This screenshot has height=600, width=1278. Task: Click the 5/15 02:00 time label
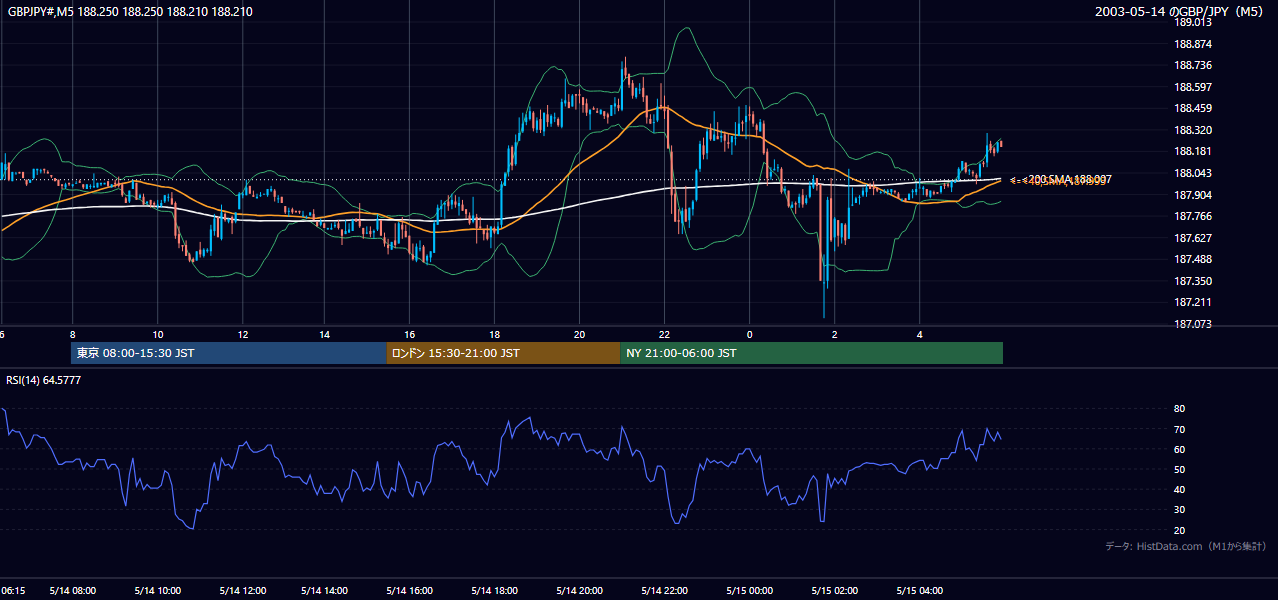click(x=834, y=591)
